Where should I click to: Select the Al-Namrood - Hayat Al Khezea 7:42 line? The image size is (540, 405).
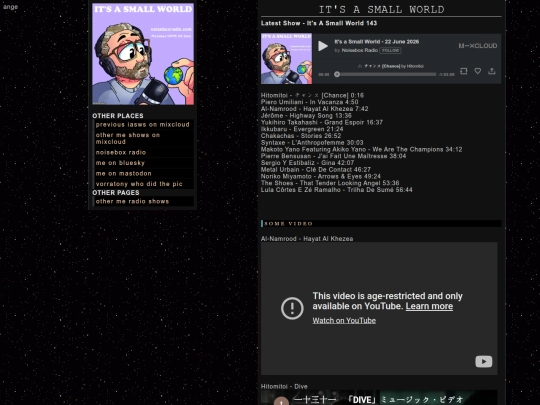click(314, 109)
